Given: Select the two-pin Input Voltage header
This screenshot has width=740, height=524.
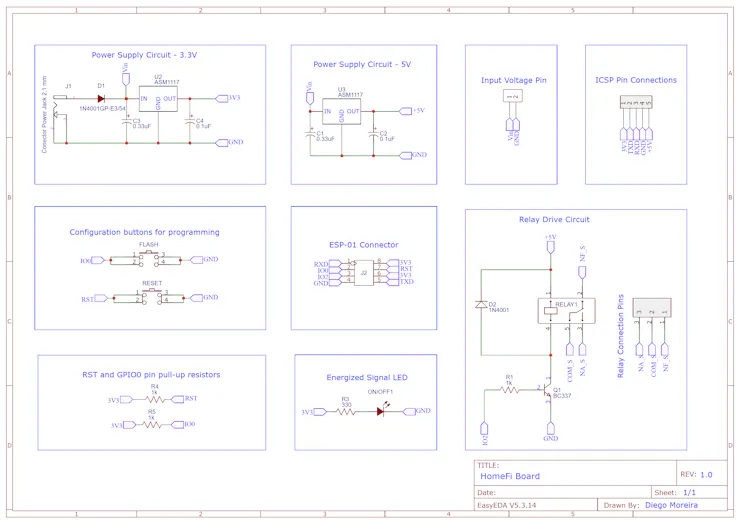Looking at the screenshot, I should tap(513, 96).
